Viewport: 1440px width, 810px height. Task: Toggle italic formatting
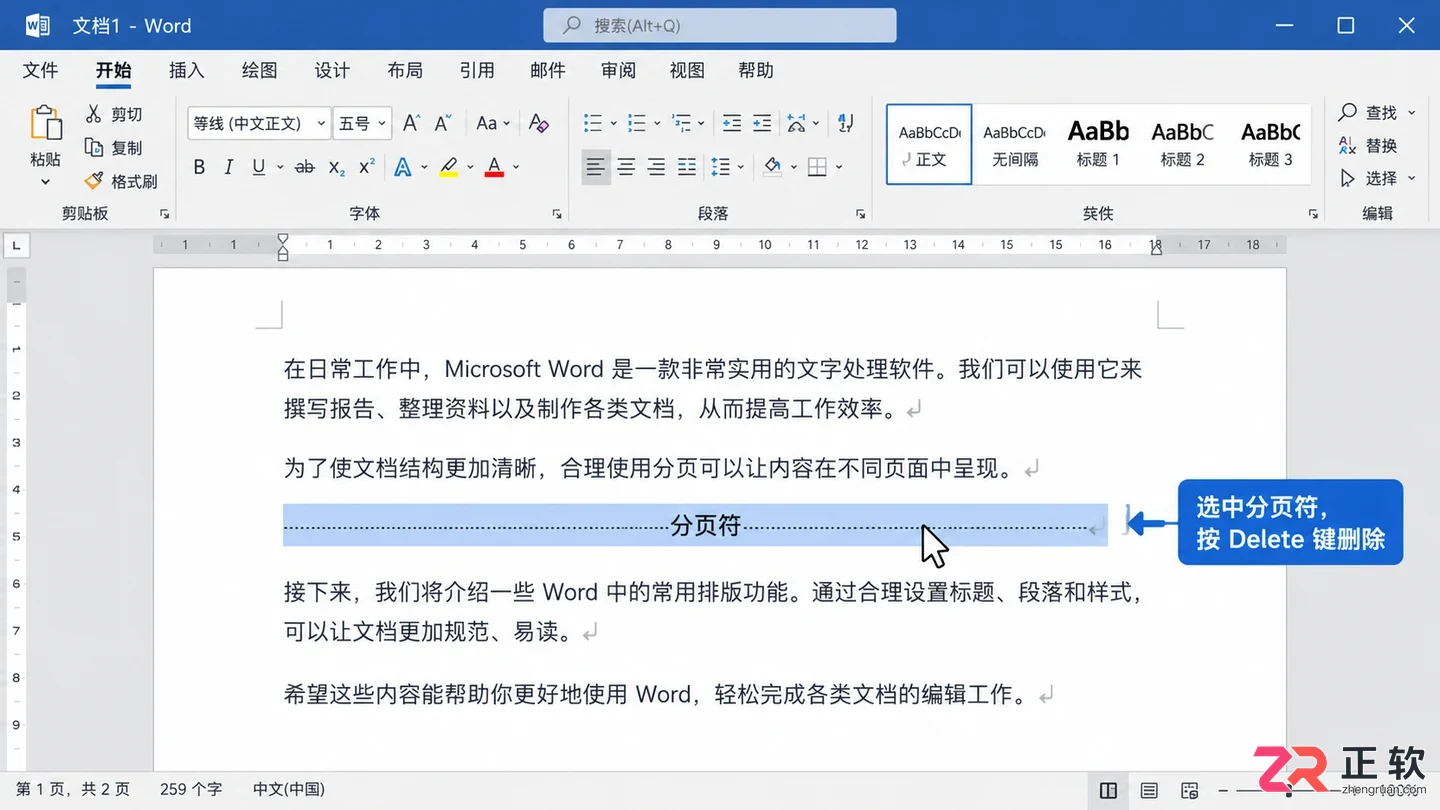(x=229, y=167)
